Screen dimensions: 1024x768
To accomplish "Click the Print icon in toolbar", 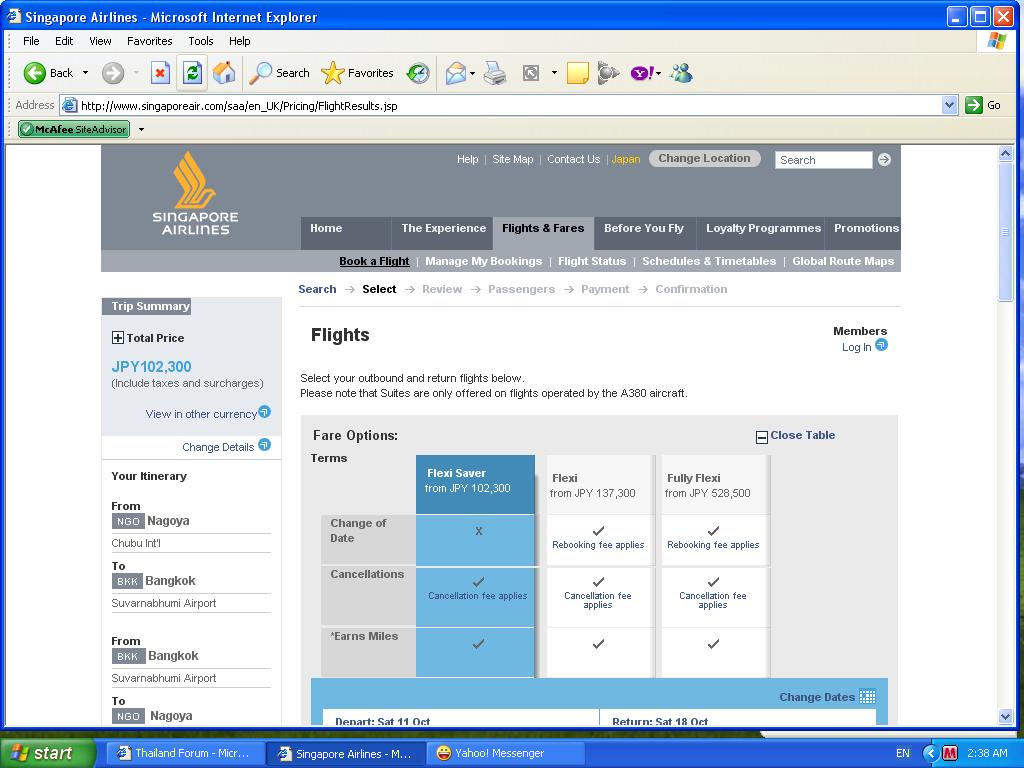I will (495, 73).
